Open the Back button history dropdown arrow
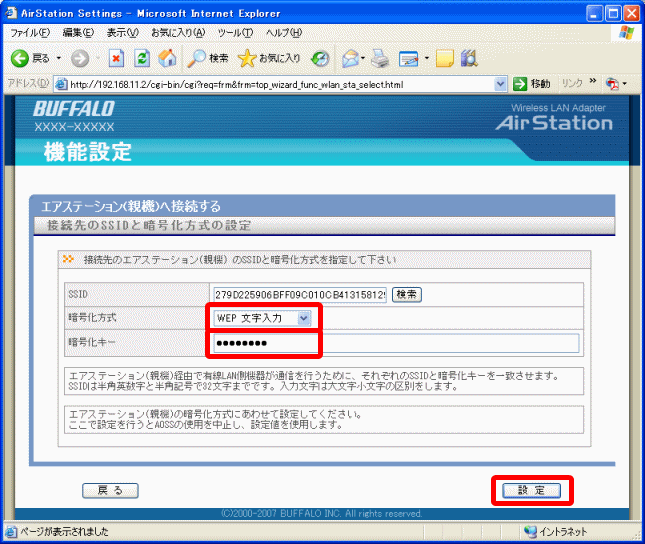Viewport: 645px width, 544px height. [58, 58]
